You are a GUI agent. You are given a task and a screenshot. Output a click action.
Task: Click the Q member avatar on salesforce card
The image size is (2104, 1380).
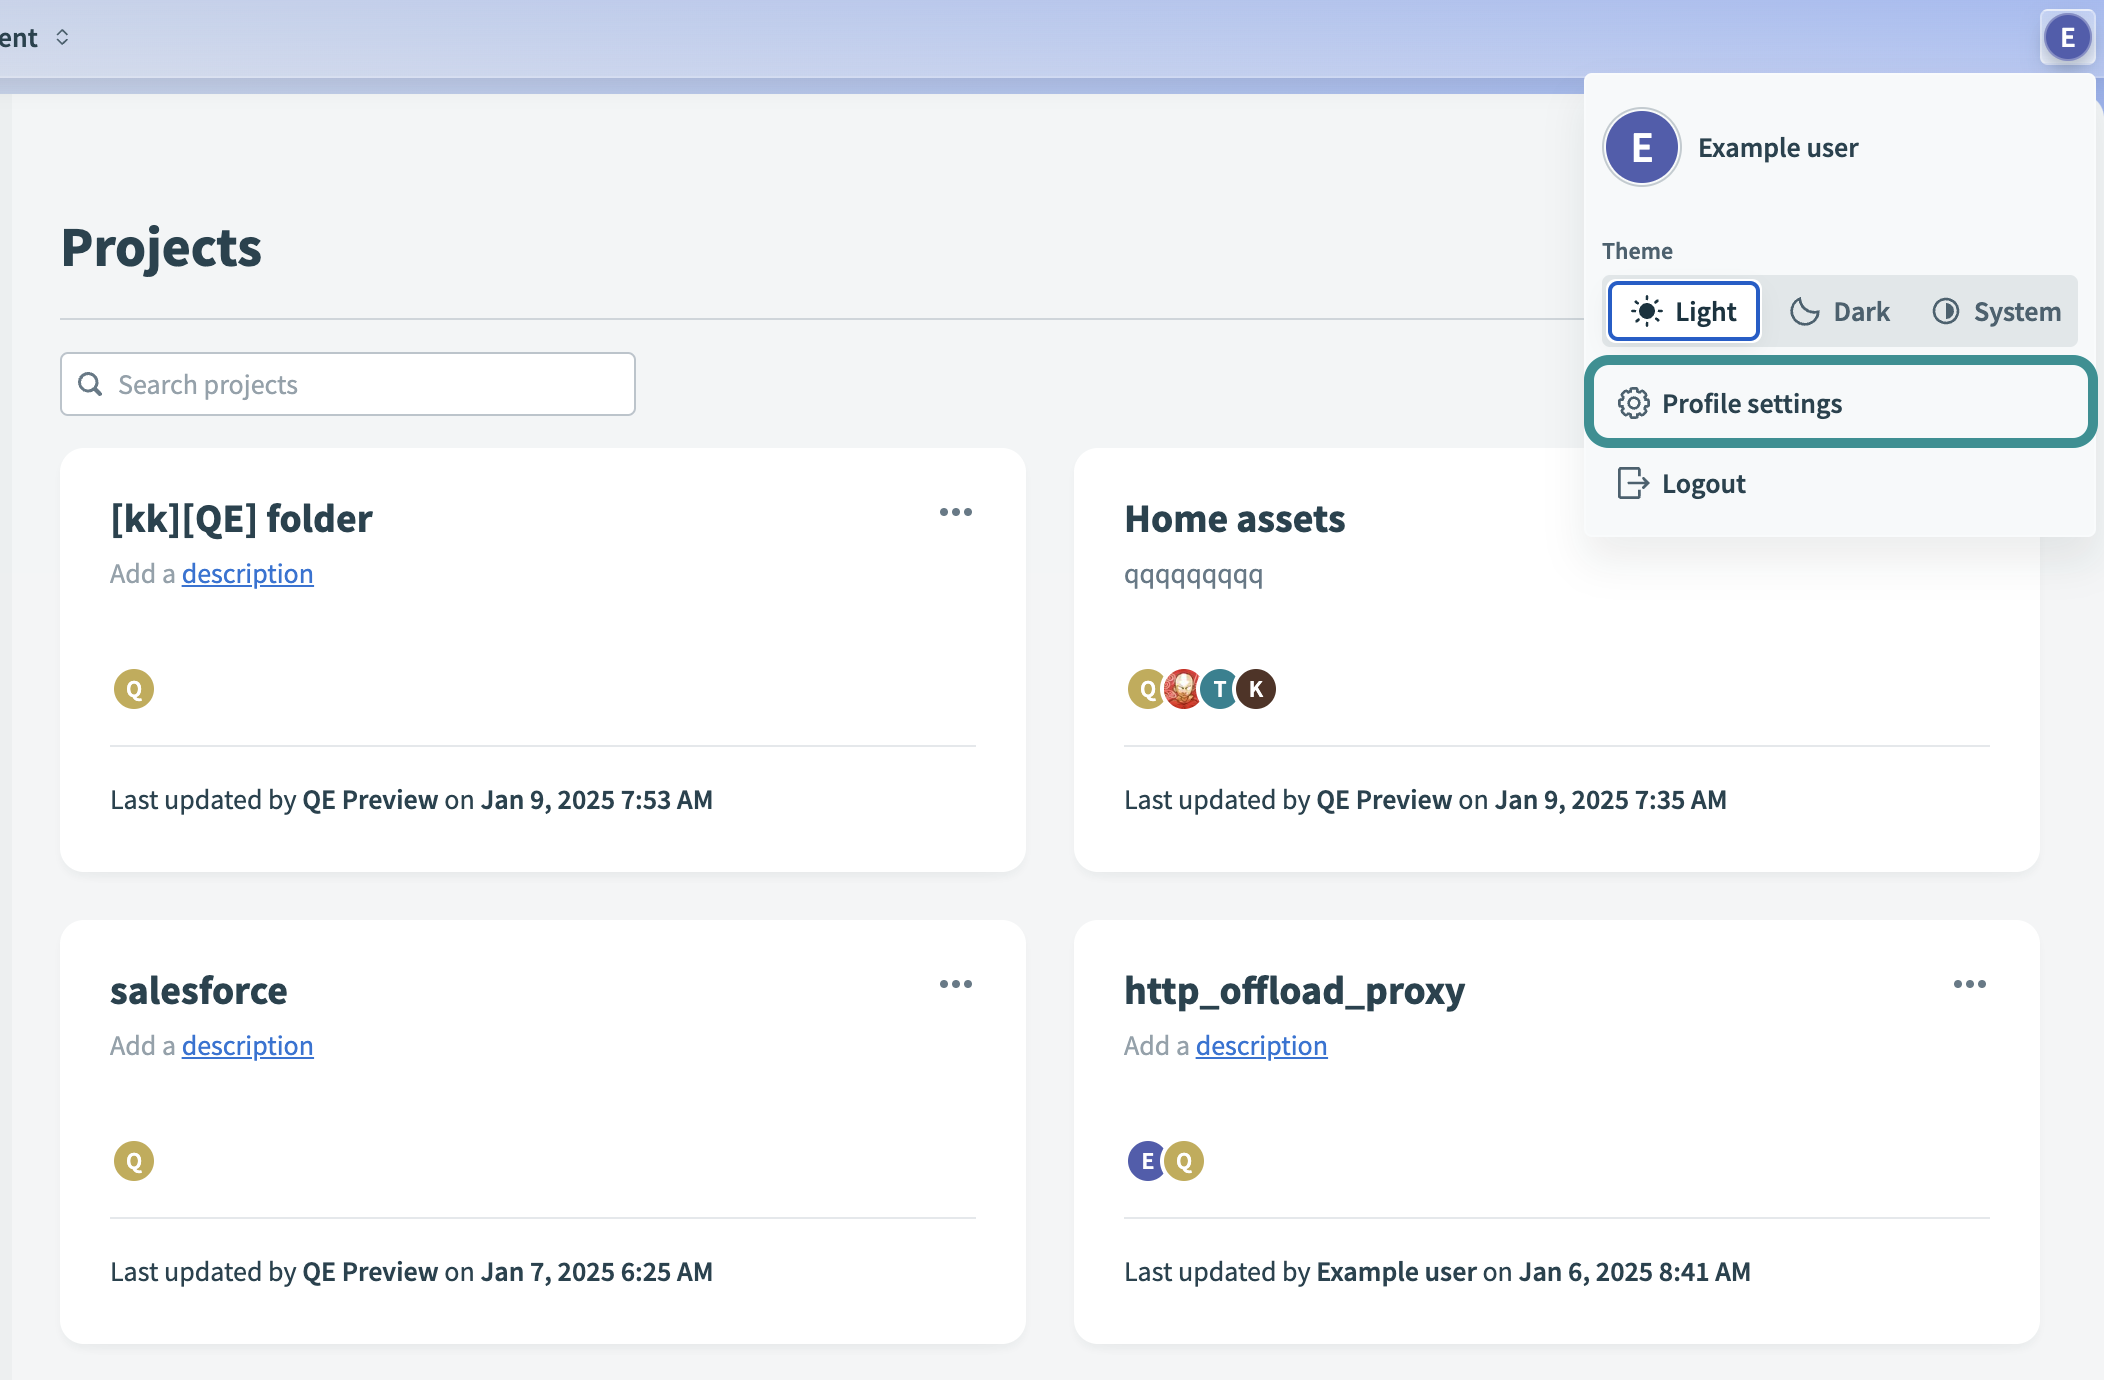coord(134,1161)
